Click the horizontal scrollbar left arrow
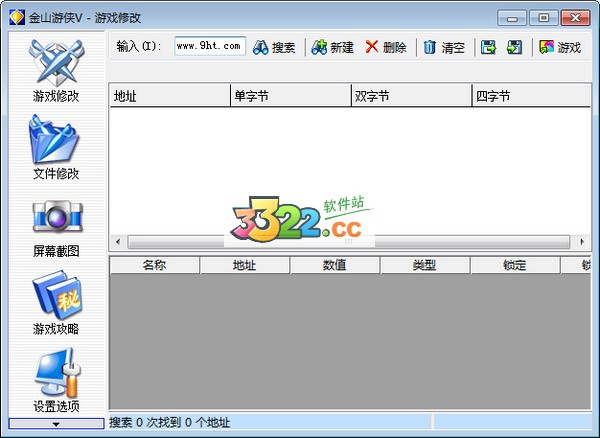 click(118, 242)
